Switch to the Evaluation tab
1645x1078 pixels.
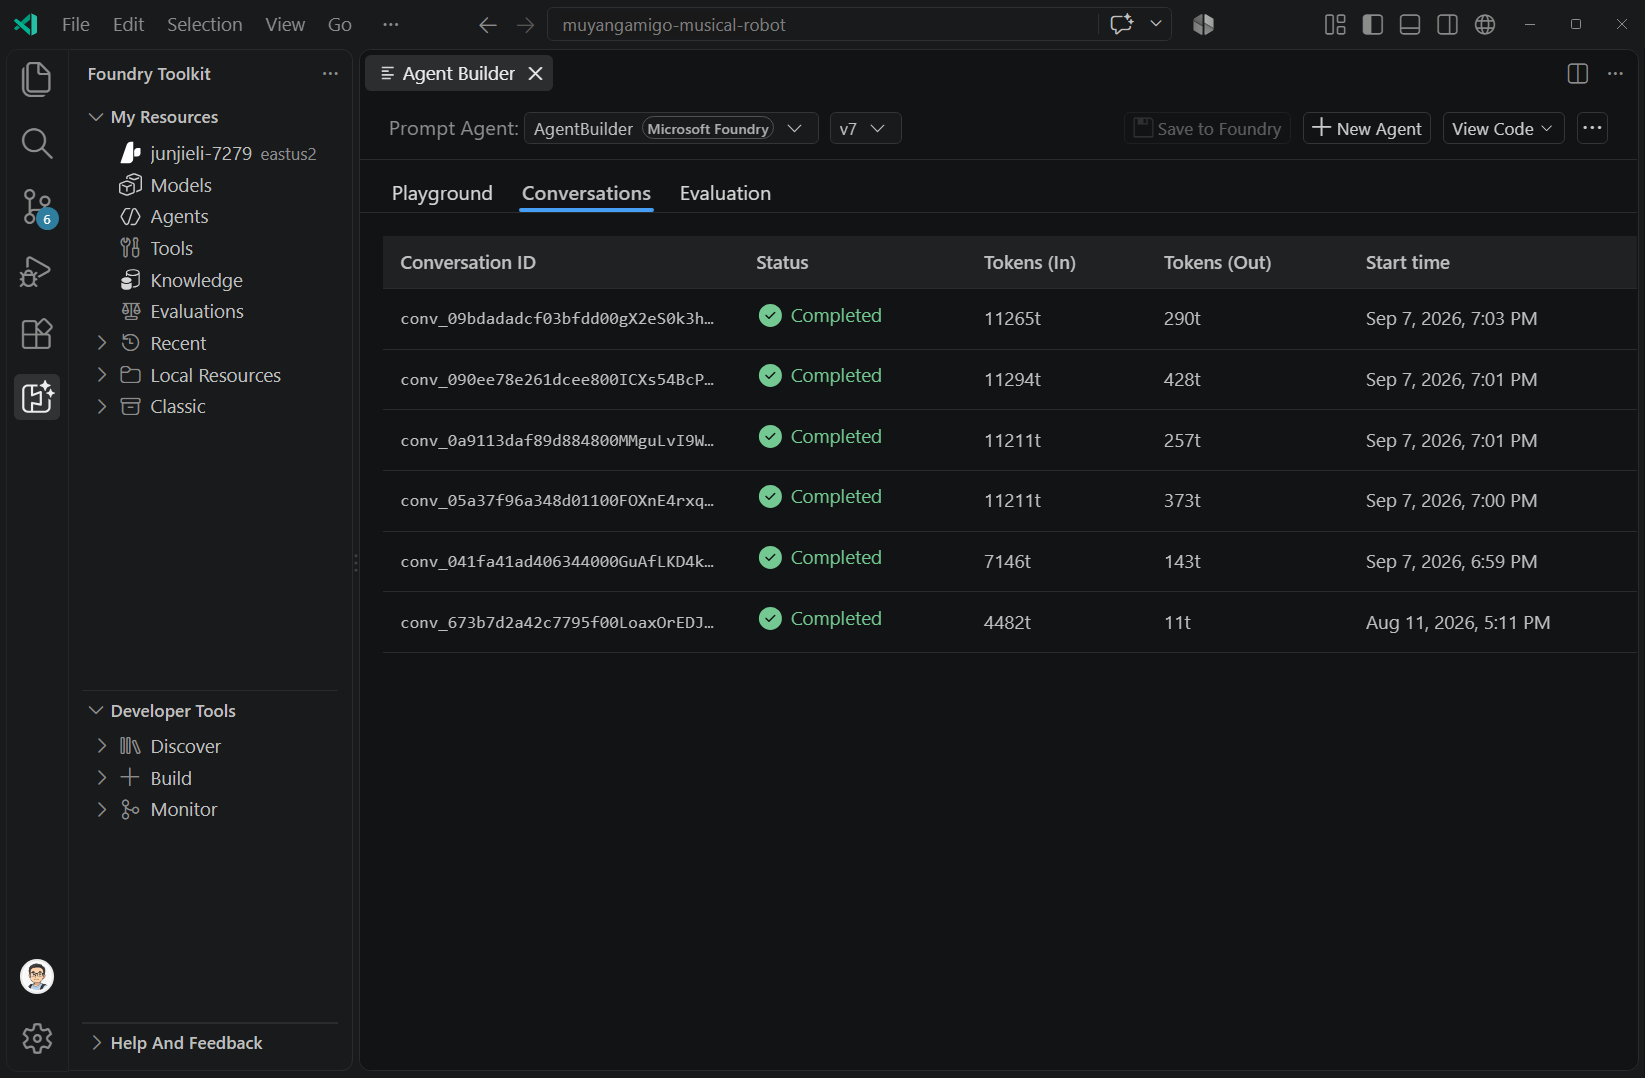click(725, 193)
